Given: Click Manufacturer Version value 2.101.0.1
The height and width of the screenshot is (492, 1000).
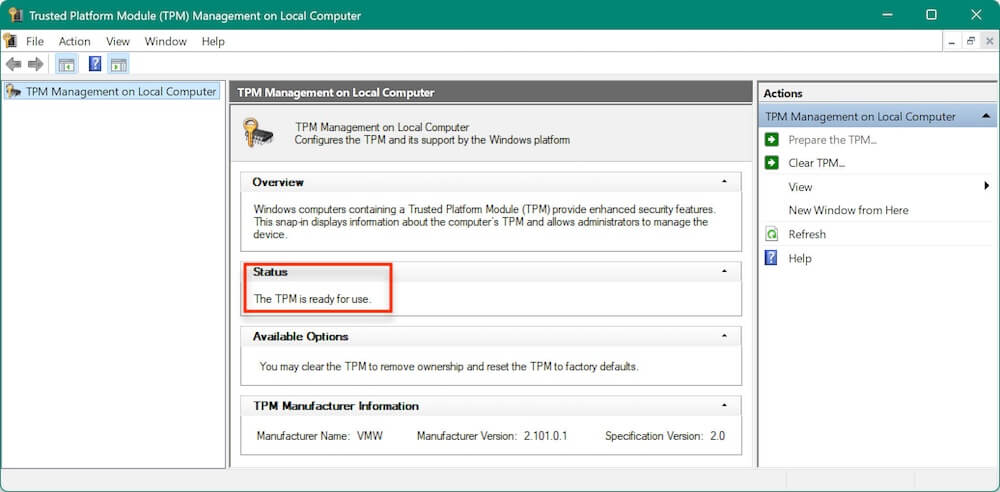Looking at the screenshot, I should point(545,436).
